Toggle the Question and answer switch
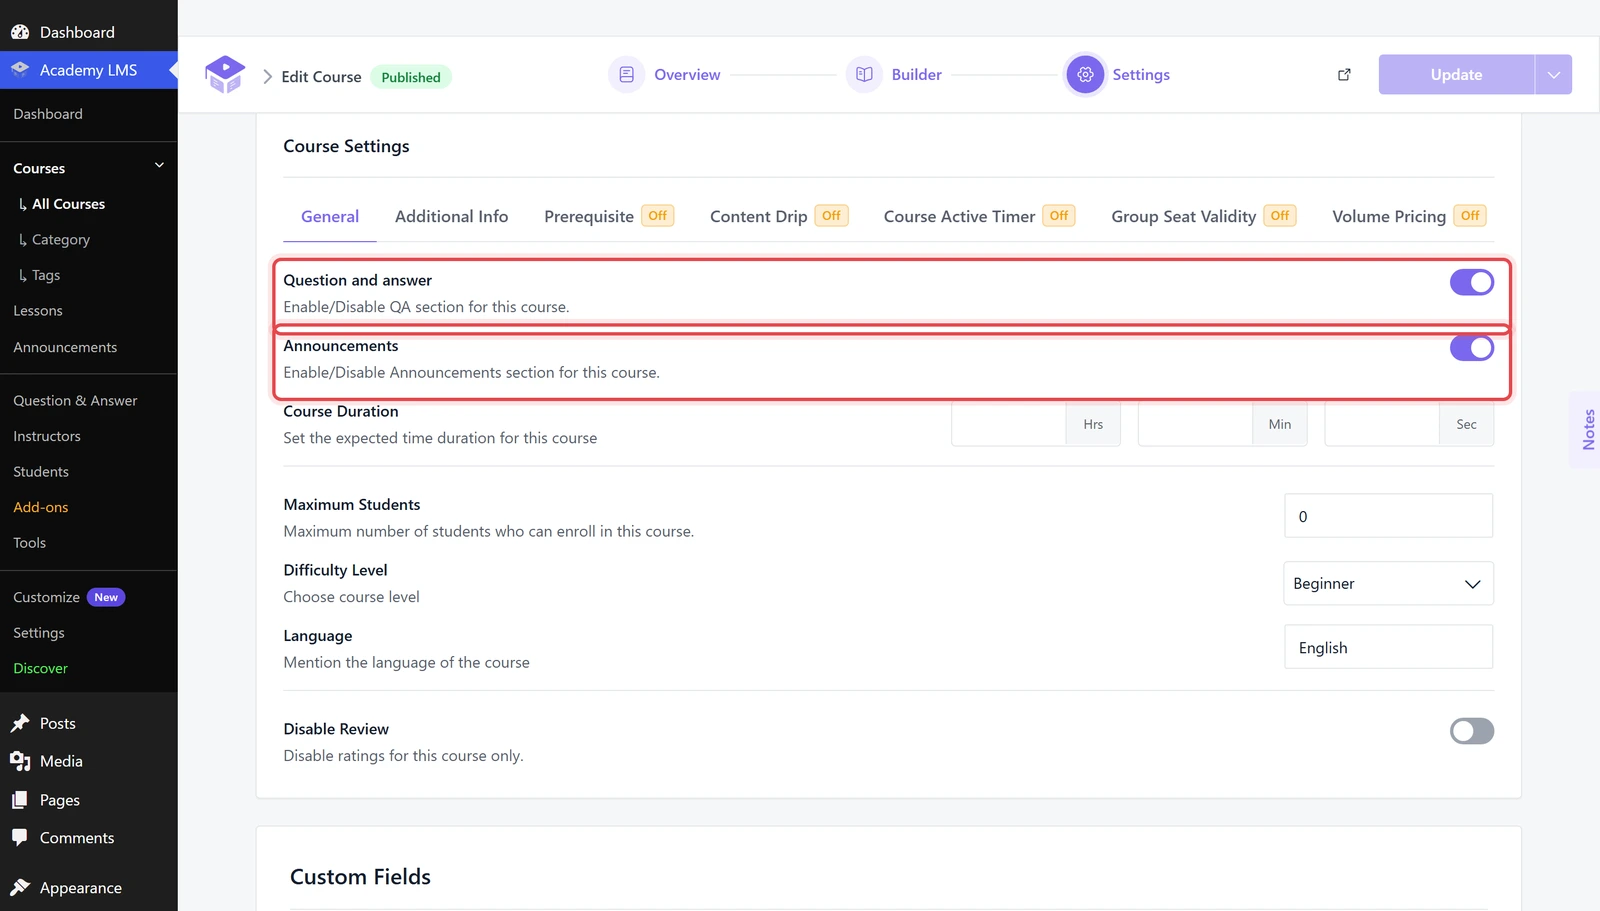 click(1472, 282)
